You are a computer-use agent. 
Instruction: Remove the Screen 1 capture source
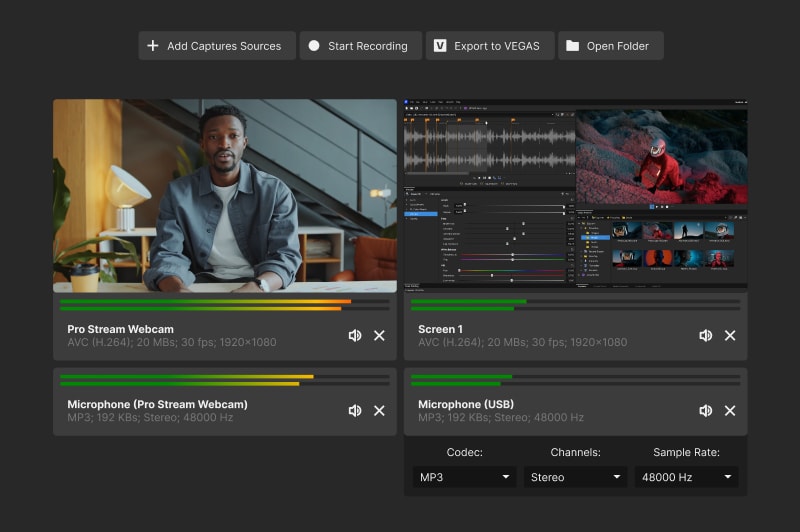pos(730,336)
